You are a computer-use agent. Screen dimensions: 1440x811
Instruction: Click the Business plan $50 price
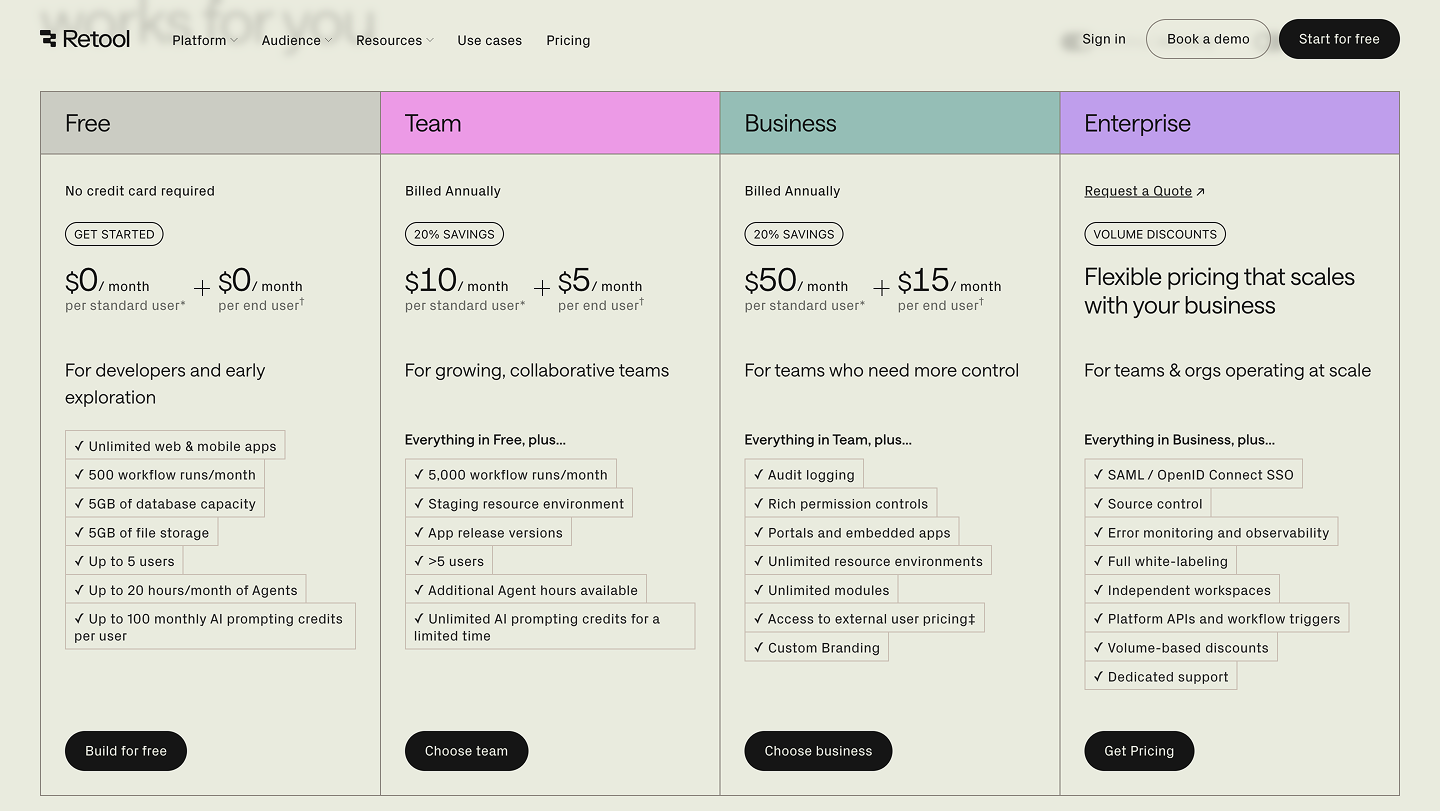click(771, 281)
